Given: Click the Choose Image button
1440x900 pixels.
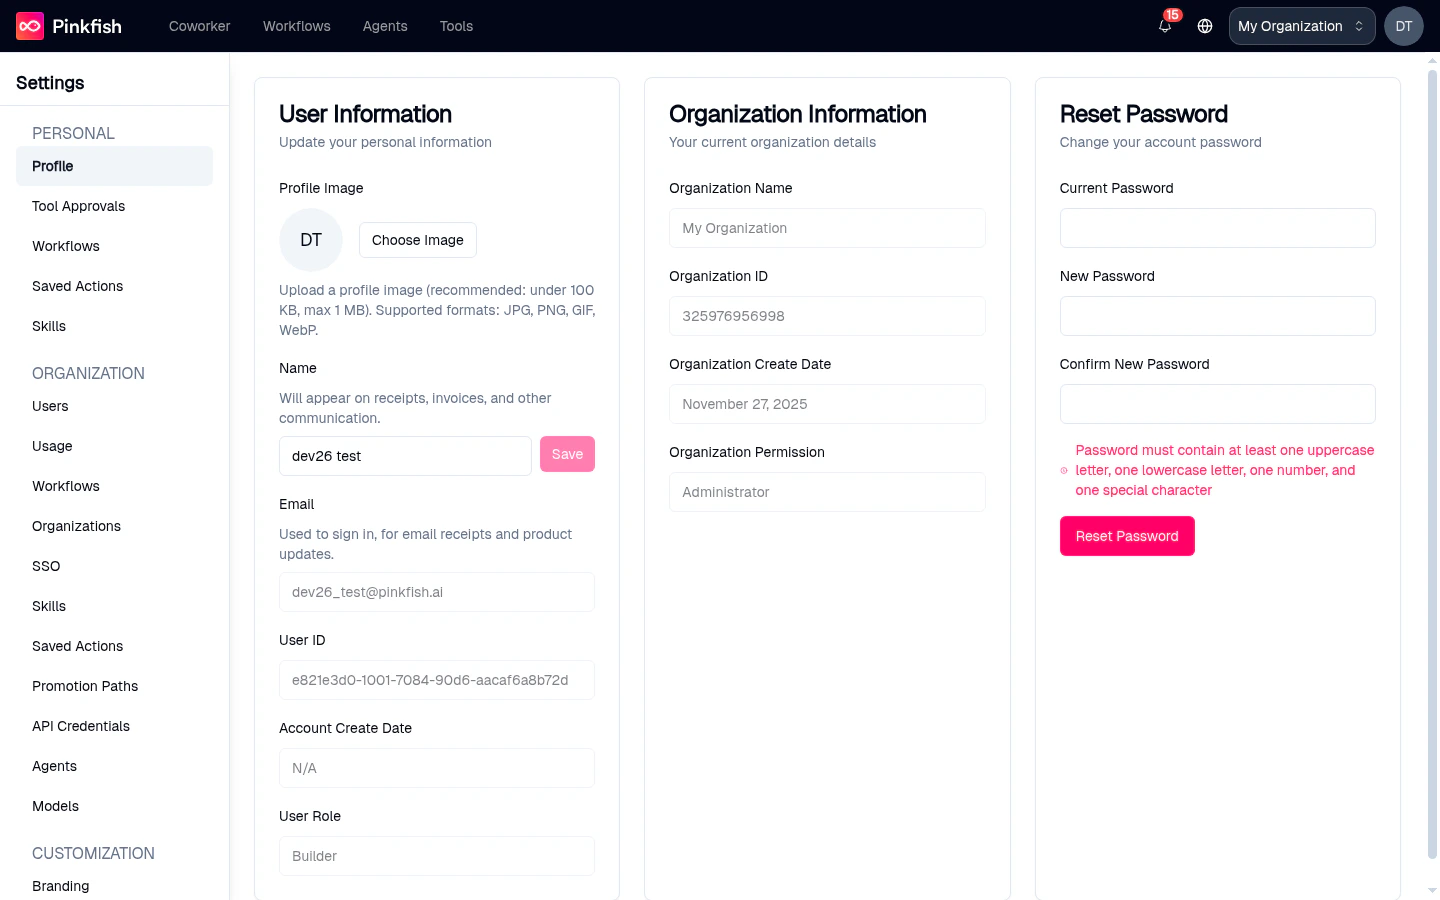Looking at the screenshot, I should 417,240.
